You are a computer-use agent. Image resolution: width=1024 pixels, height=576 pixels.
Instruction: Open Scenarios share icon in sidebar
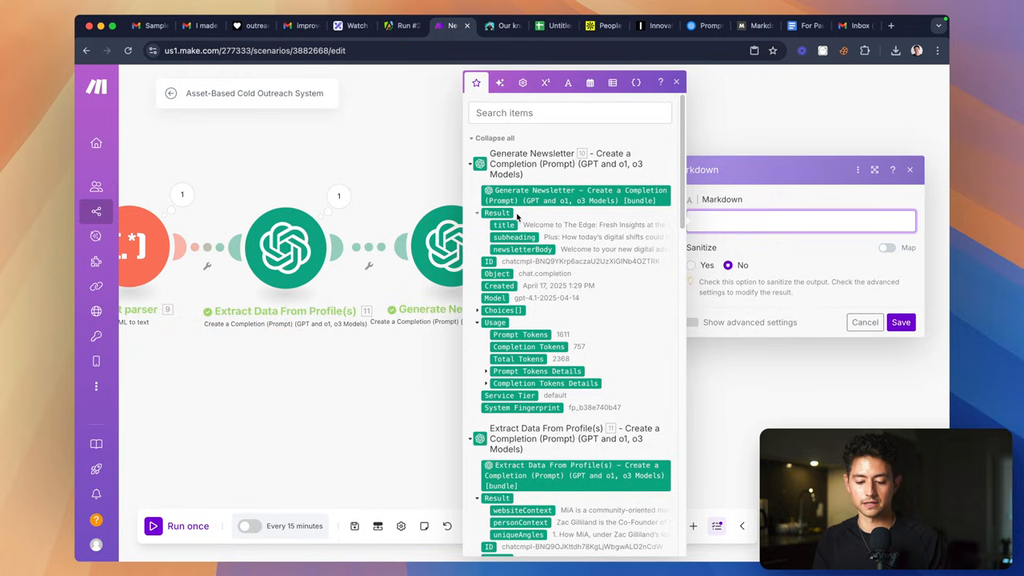pyautogui.click(x=96, y=212)
